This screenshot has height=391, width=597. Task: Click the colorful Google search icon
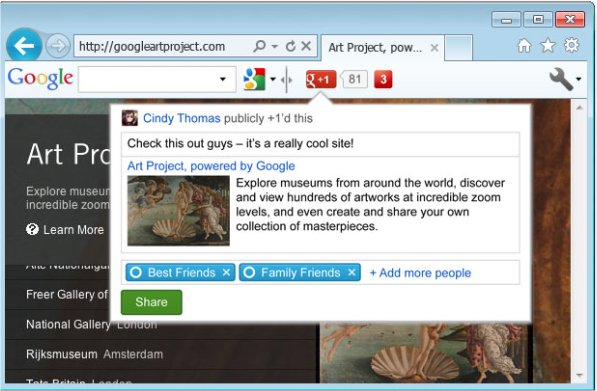pos(254,79)
